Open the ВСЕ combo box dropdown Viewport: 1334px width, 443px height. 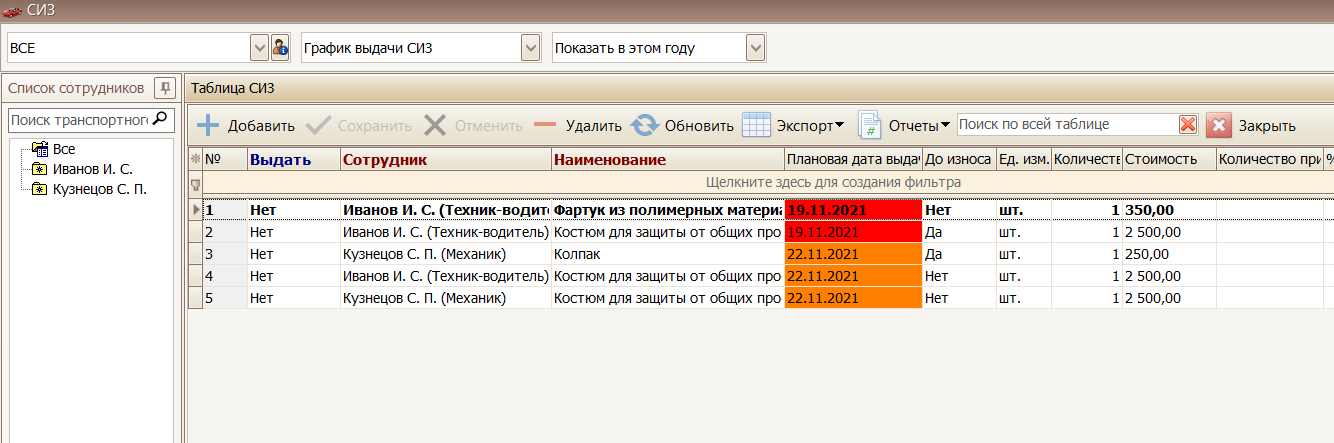point(259,48)
